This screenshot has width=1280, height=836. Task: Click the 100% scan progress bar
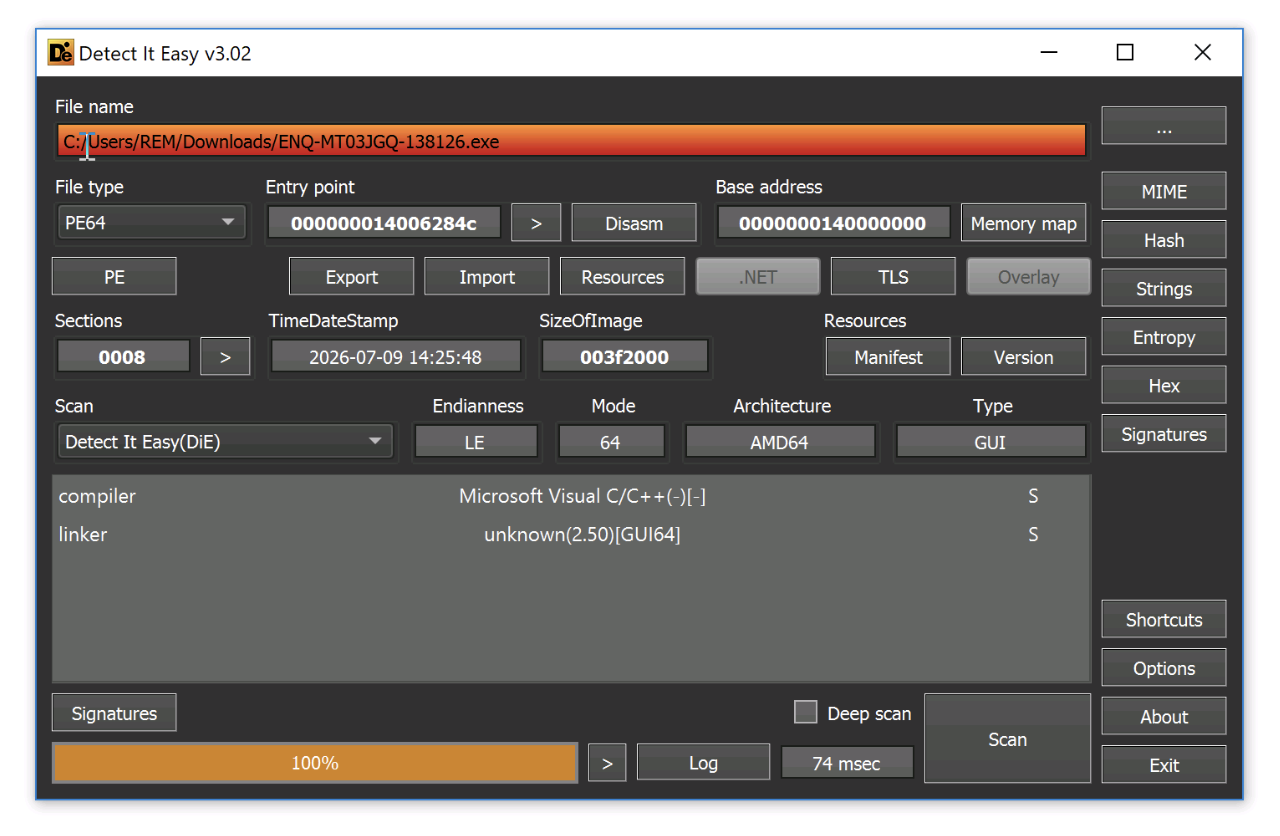point(315,763)
